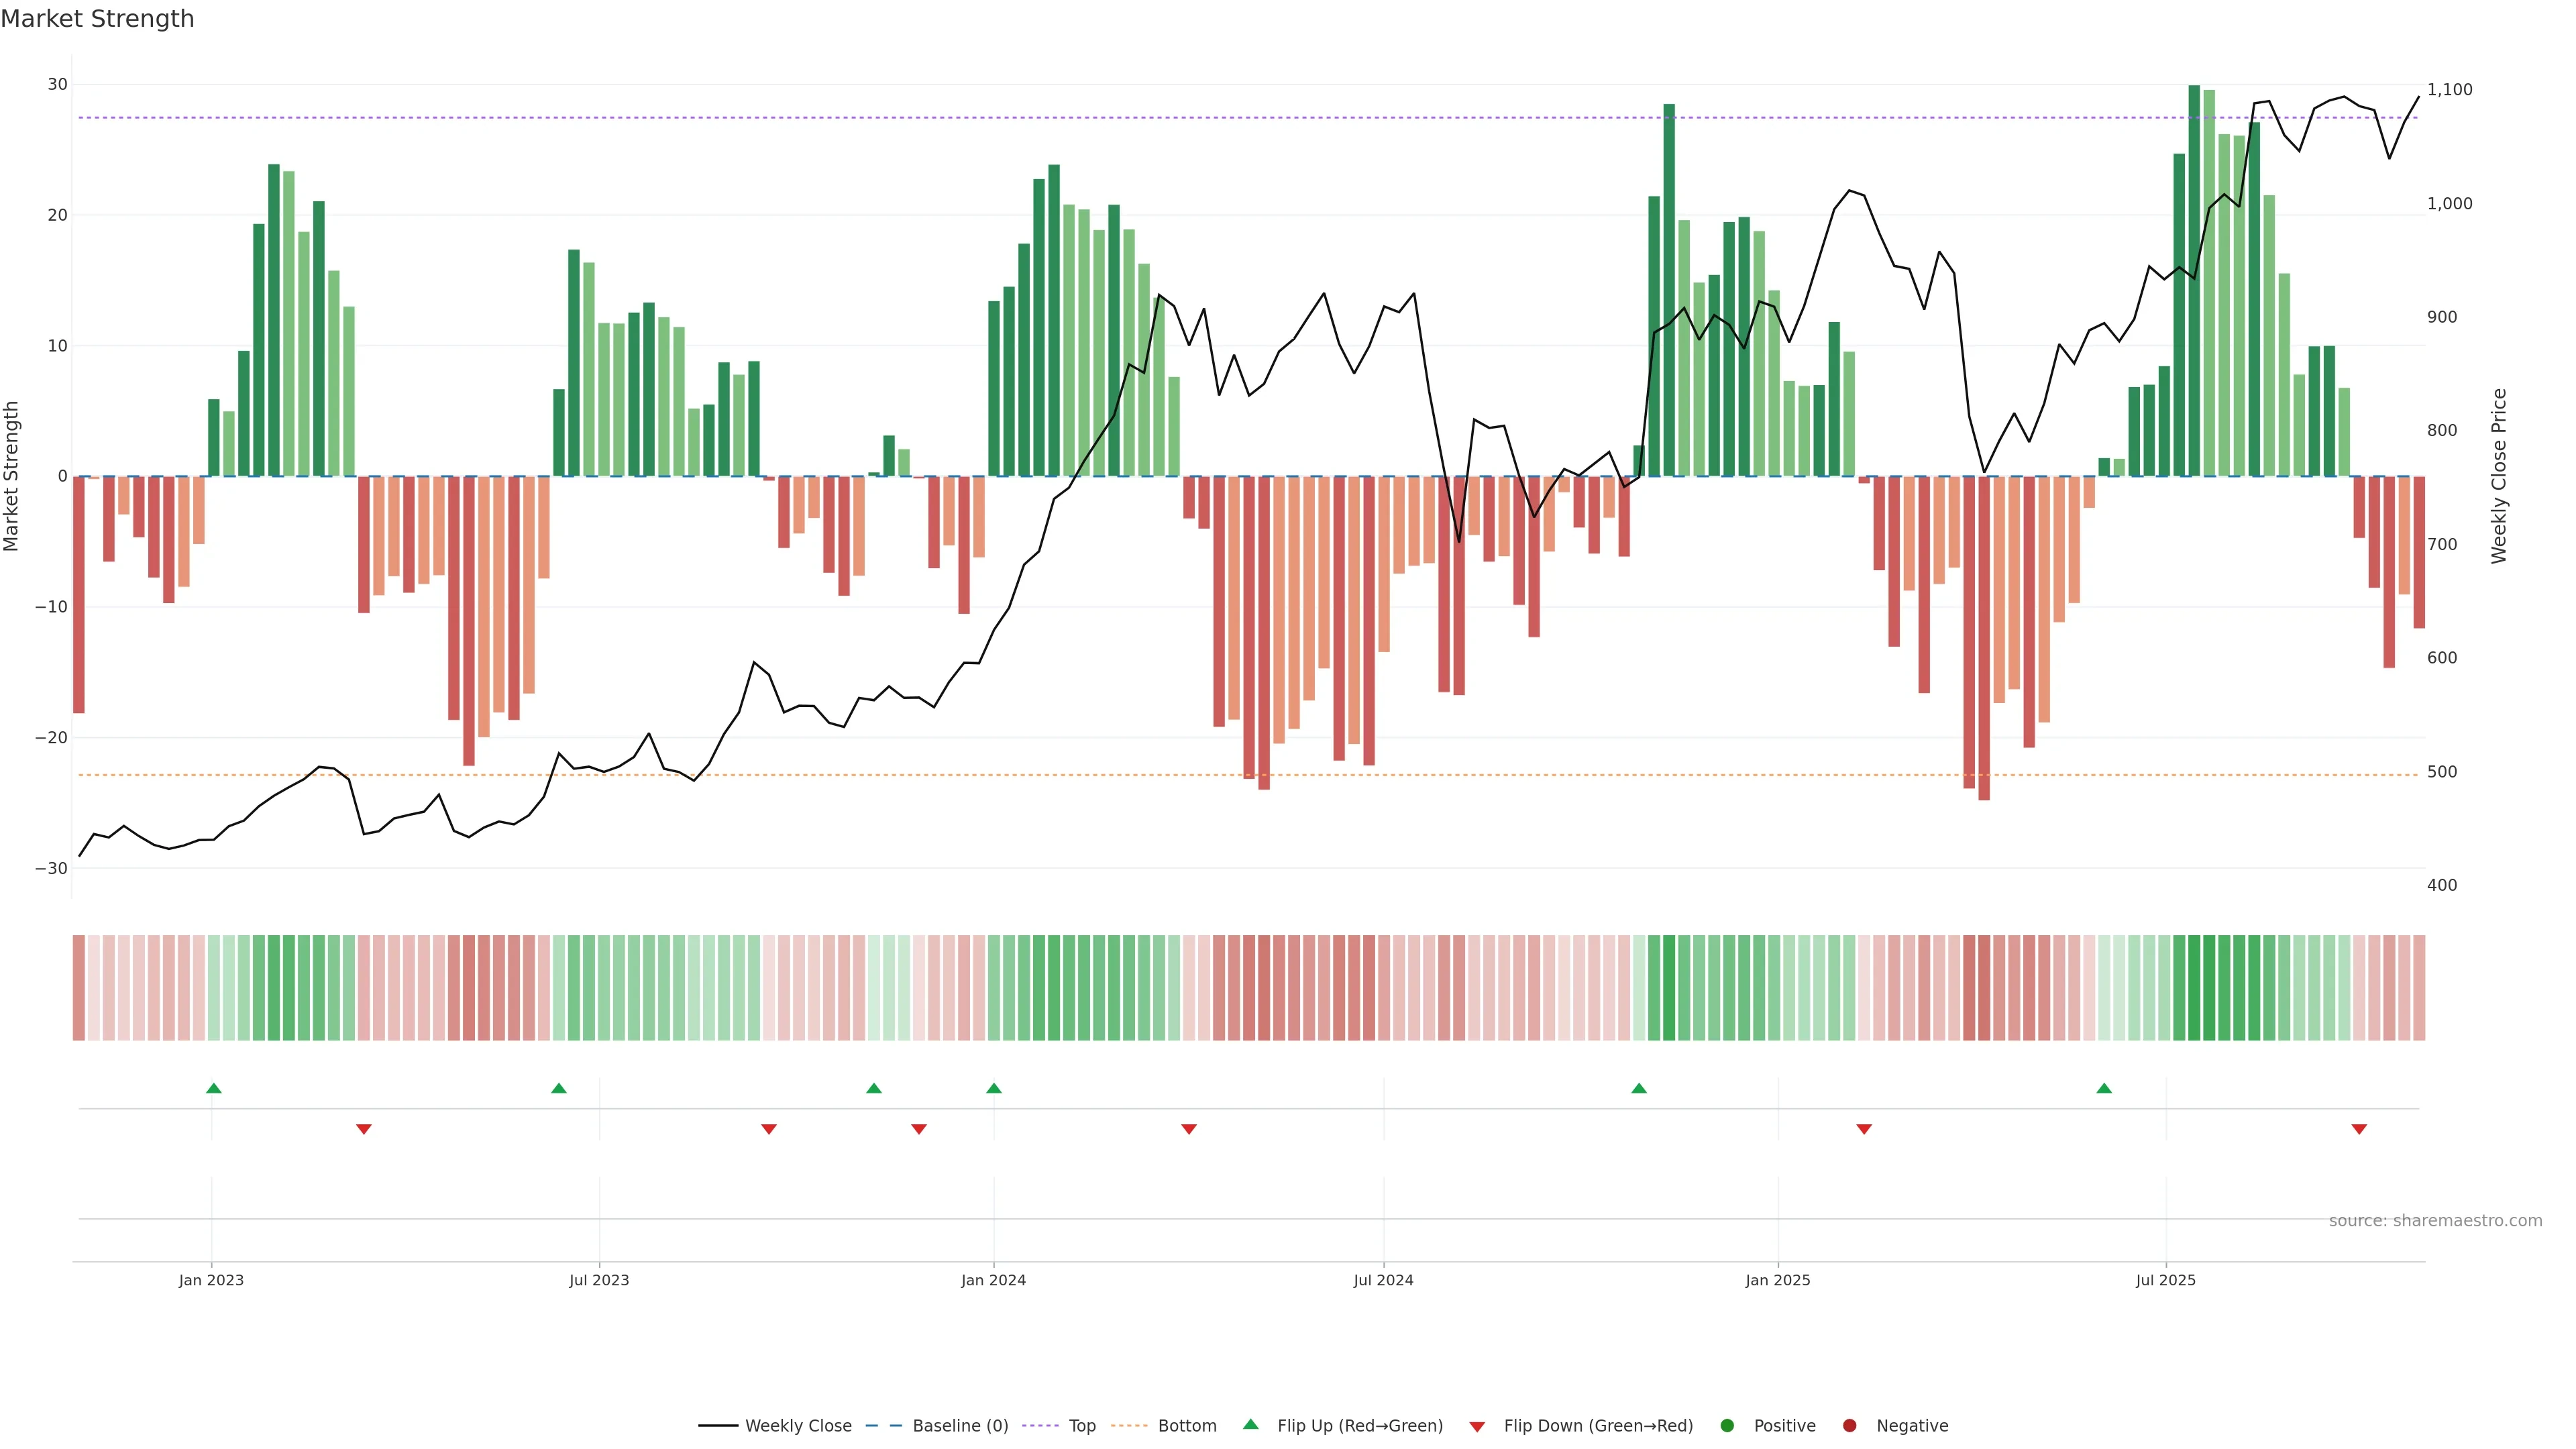Click the flip-up triangle just before Jul 2023

[559, 1088]
